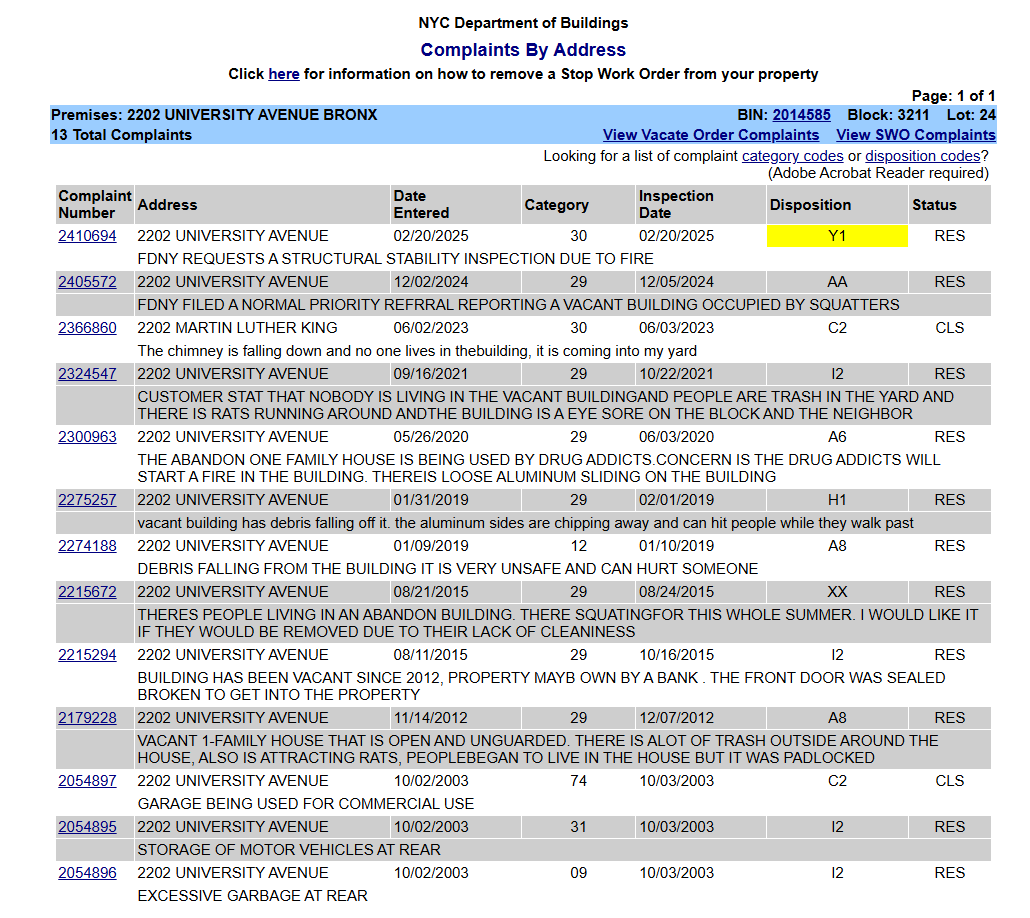The height and width of the screenshot is (918, 1030).
Task: Open complaint number 2324547
Action: (x=87, y=374)
